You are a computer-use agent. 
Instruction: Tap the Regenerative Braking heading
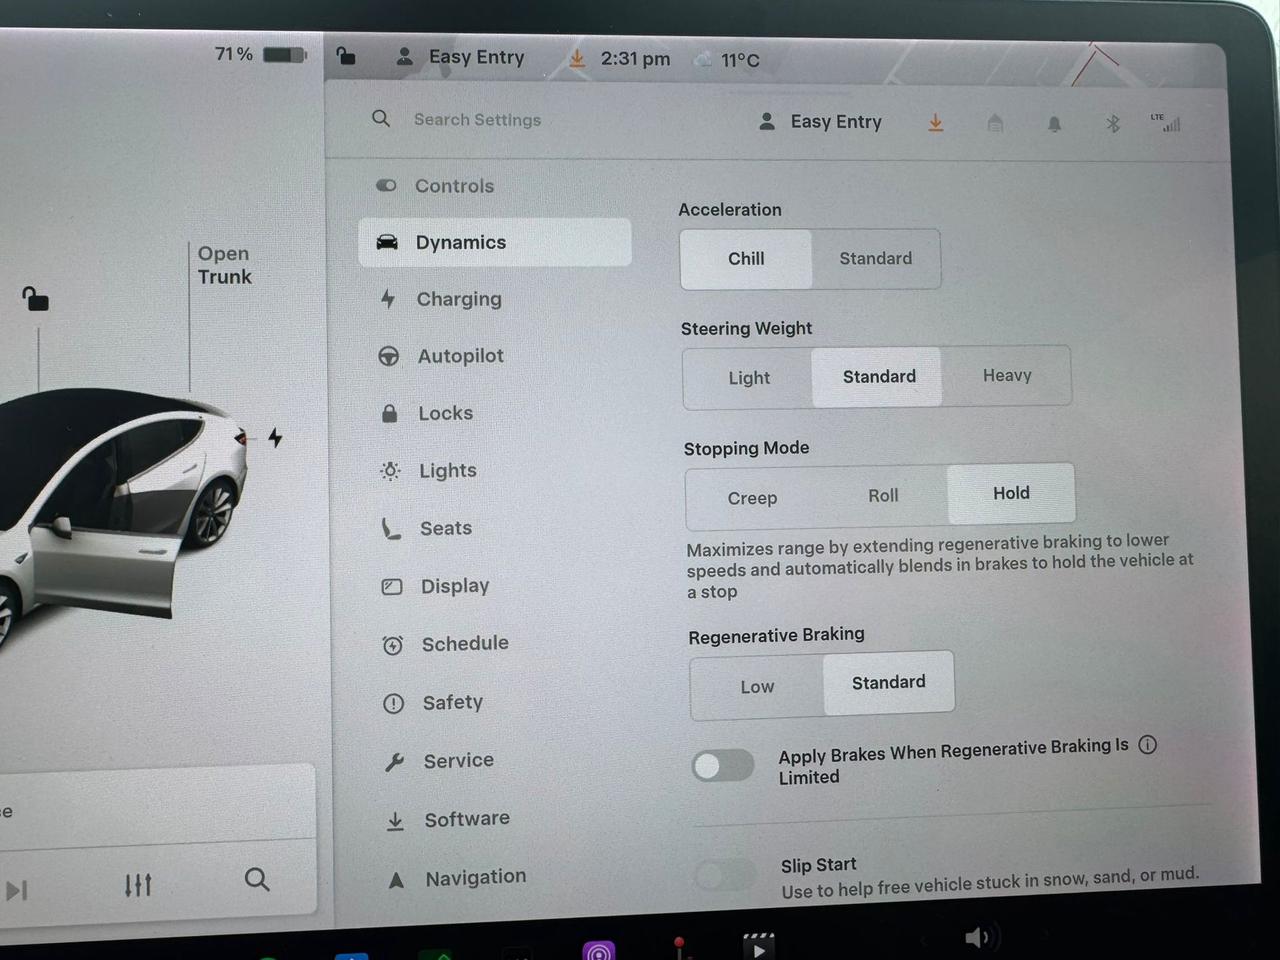tap(777, 636)
